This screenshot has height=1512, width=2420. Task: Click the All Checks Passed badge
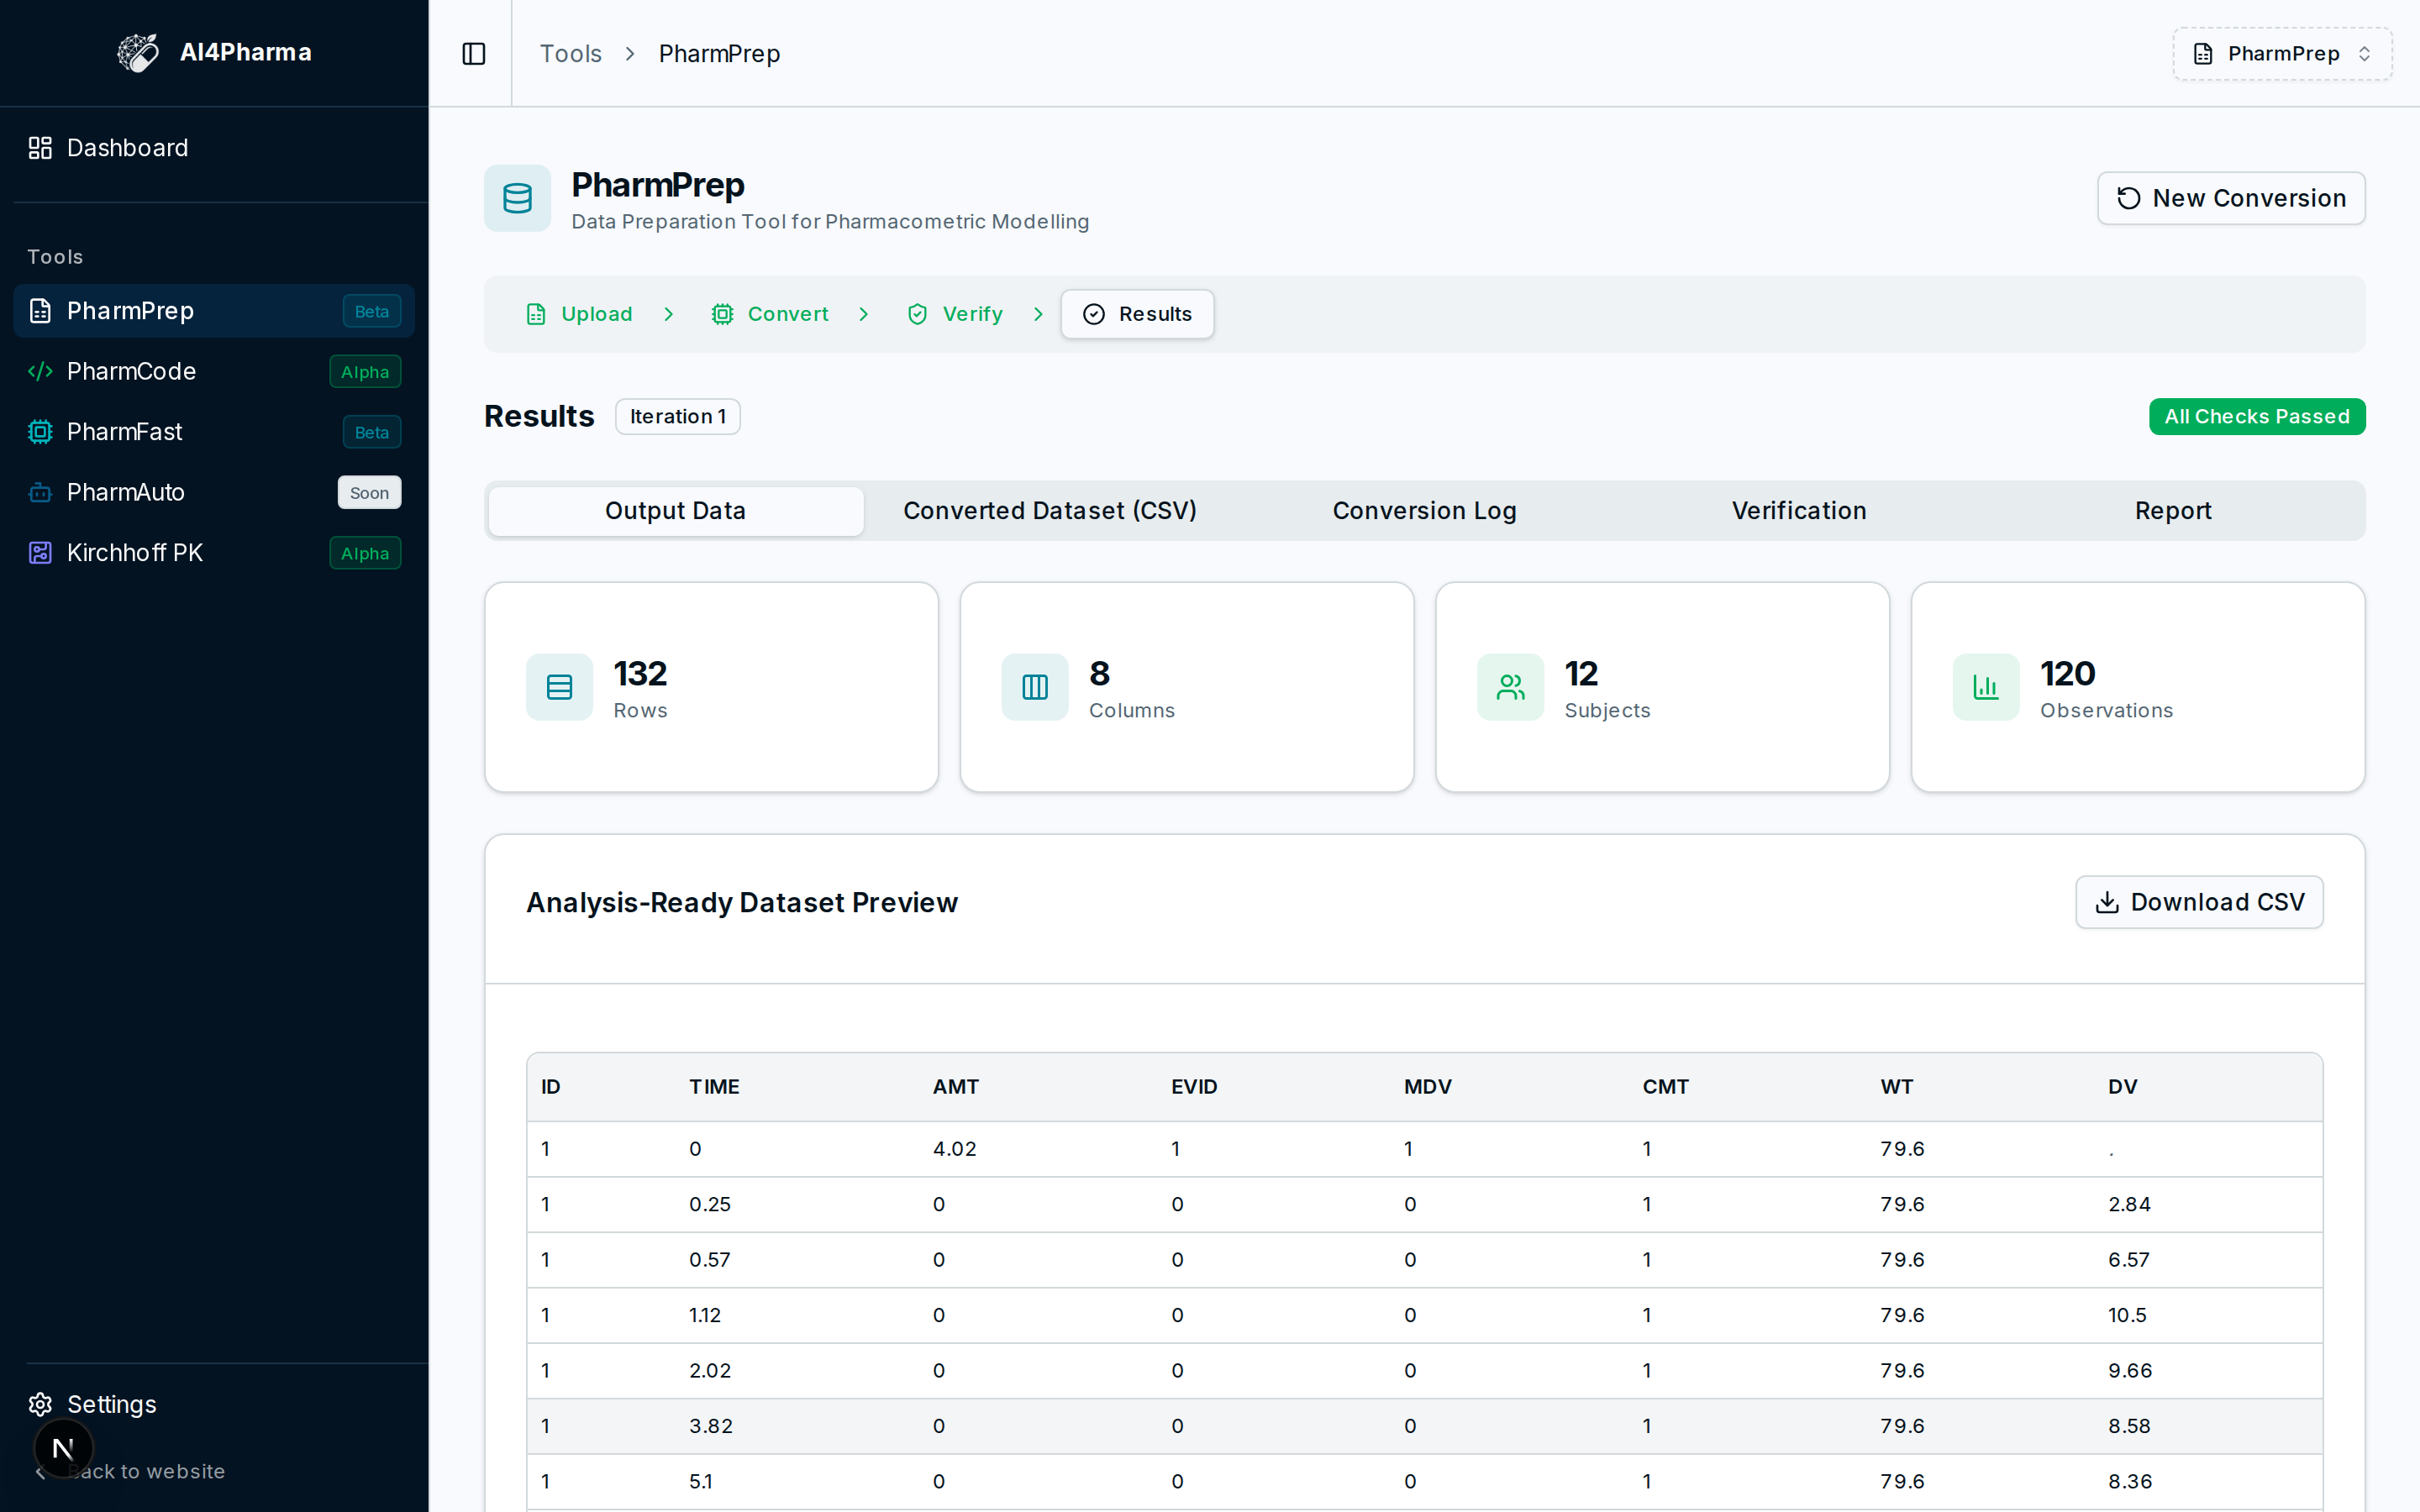(x=2257, y=417)
